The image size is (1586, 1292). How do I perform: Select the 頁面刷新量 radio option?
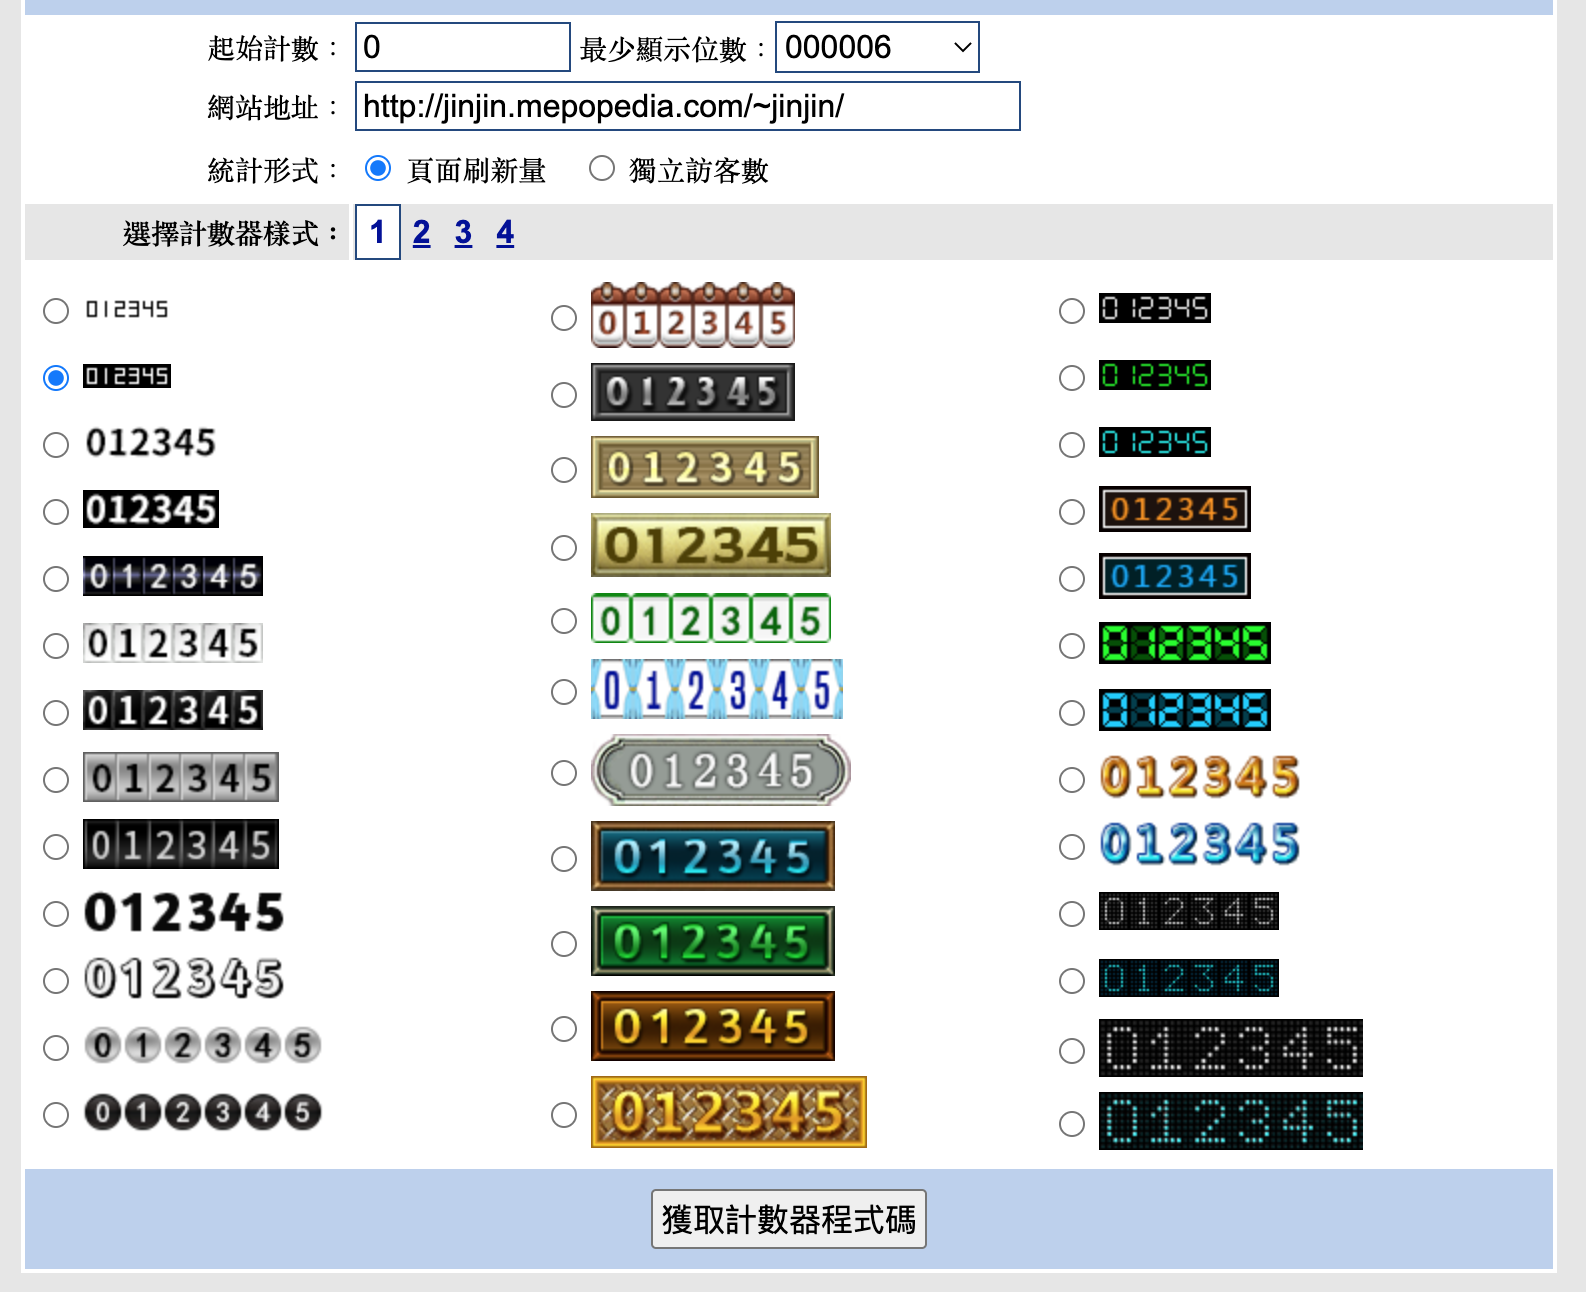[x=378, y=169]
